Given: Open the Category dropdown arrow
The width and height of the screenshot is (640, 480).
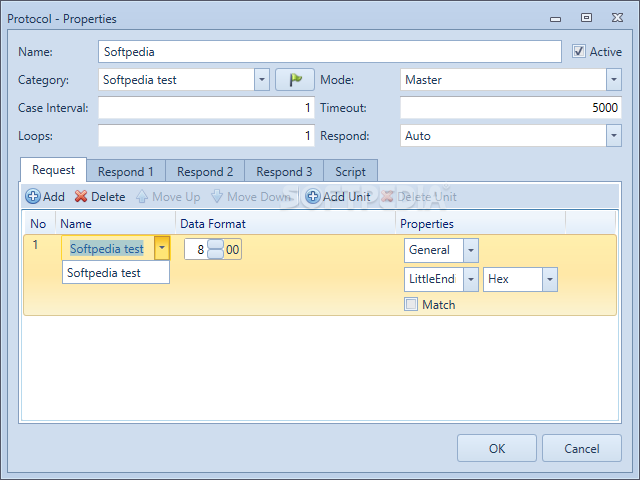Looking at the screenshot, I should tap(262, 80).
